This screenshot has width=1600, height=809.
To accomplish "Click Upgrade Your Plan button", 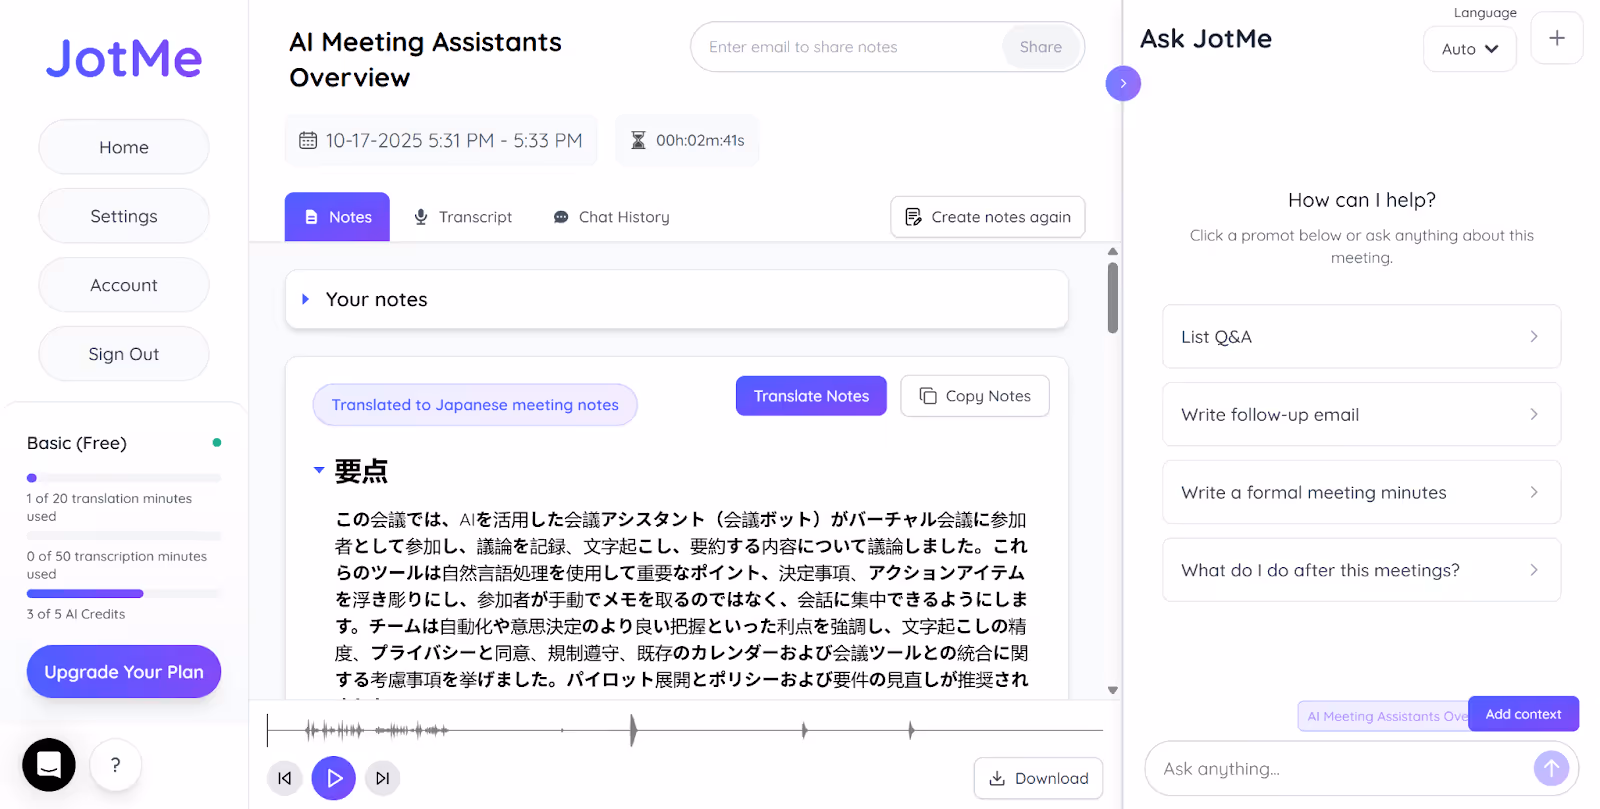I will (124, 672).
